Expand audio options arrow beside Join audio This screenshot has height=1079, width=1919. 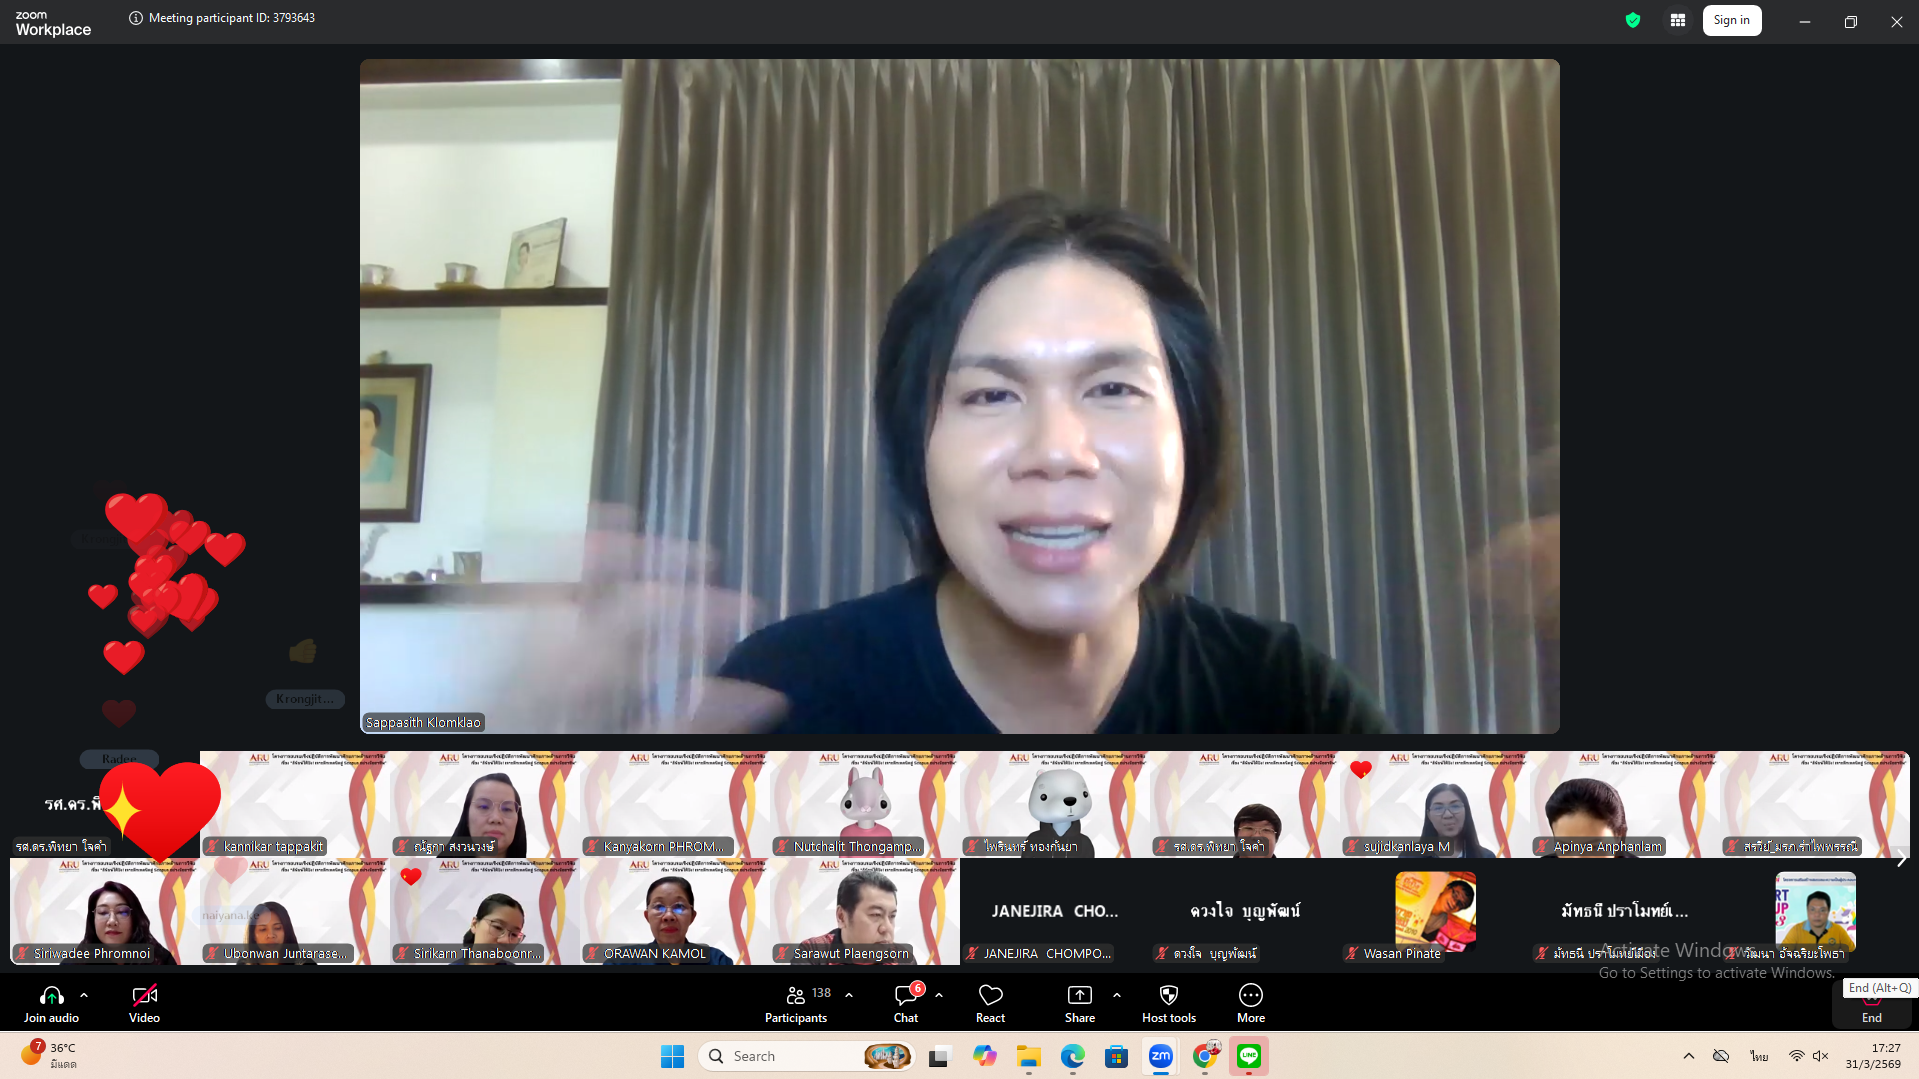[84, 995]
